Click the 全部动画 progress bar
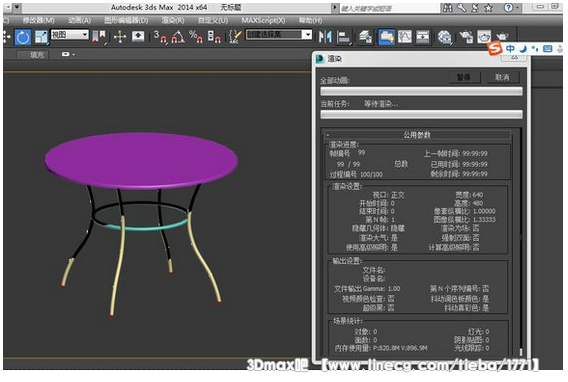 click(421, 91)
